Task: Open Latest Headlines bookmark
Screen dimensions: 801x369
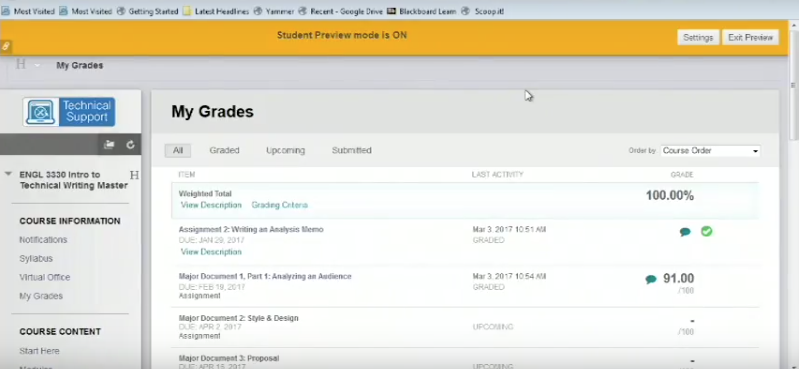Action: coord(216,11)
